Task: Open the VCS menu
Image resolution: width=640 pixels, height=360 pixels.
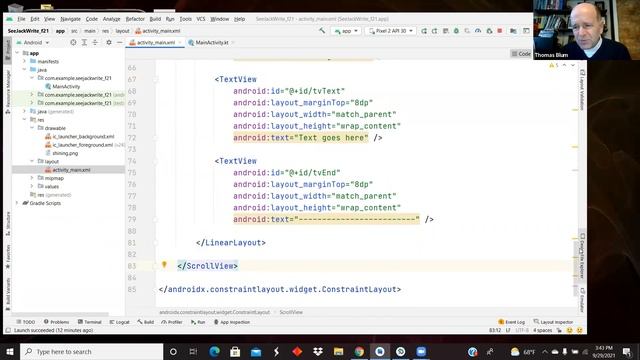Action: pyautogui.click(x=201, y=19)
